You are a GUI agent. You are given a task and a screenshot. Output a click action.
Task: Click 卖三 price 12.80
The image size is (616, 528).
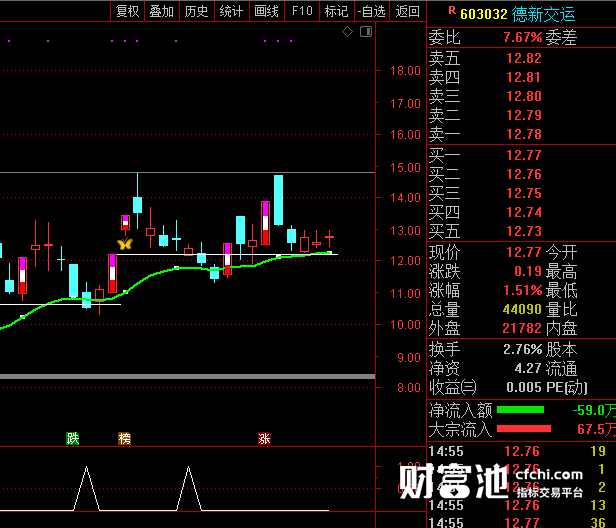click(x=524, y=96)
